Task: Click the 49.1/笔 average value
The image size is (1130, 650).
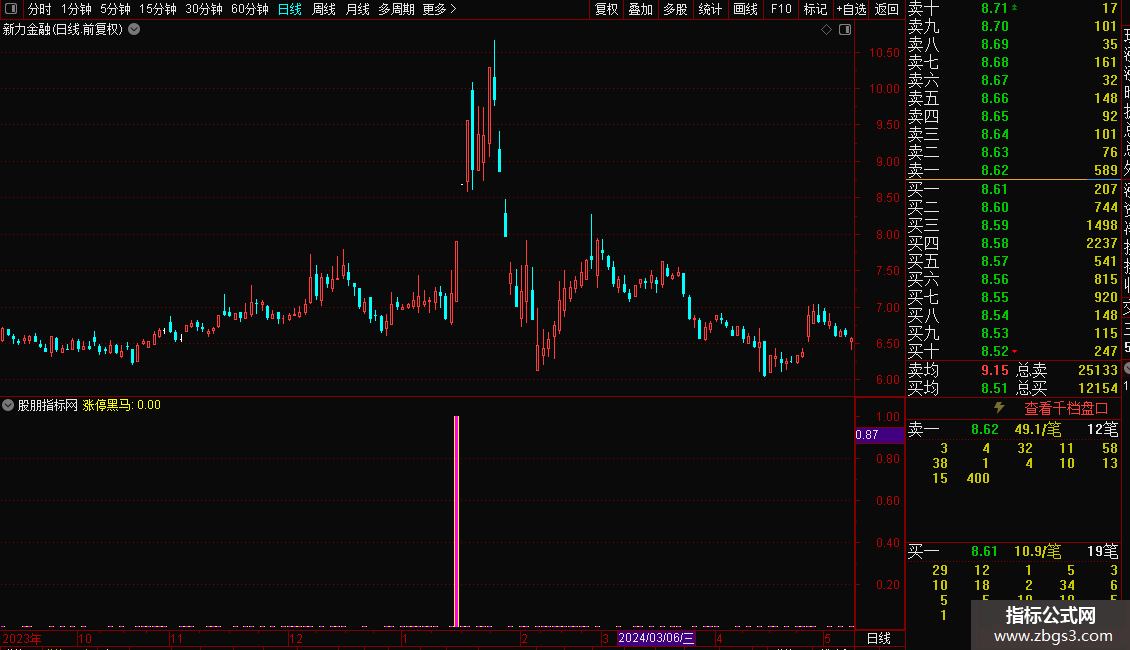Action: [1038, 429]
